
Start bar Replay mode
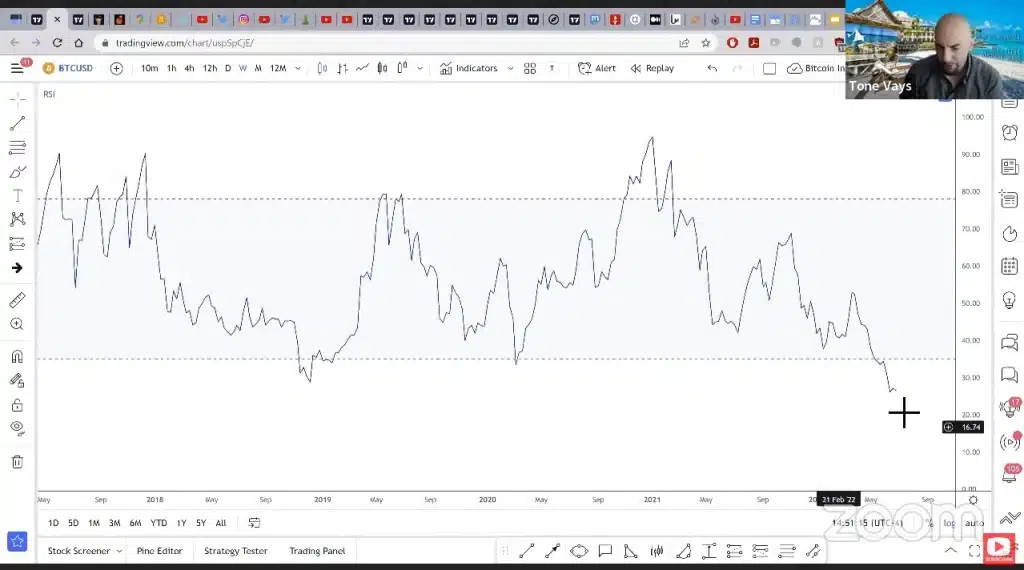tap(652, 68)
